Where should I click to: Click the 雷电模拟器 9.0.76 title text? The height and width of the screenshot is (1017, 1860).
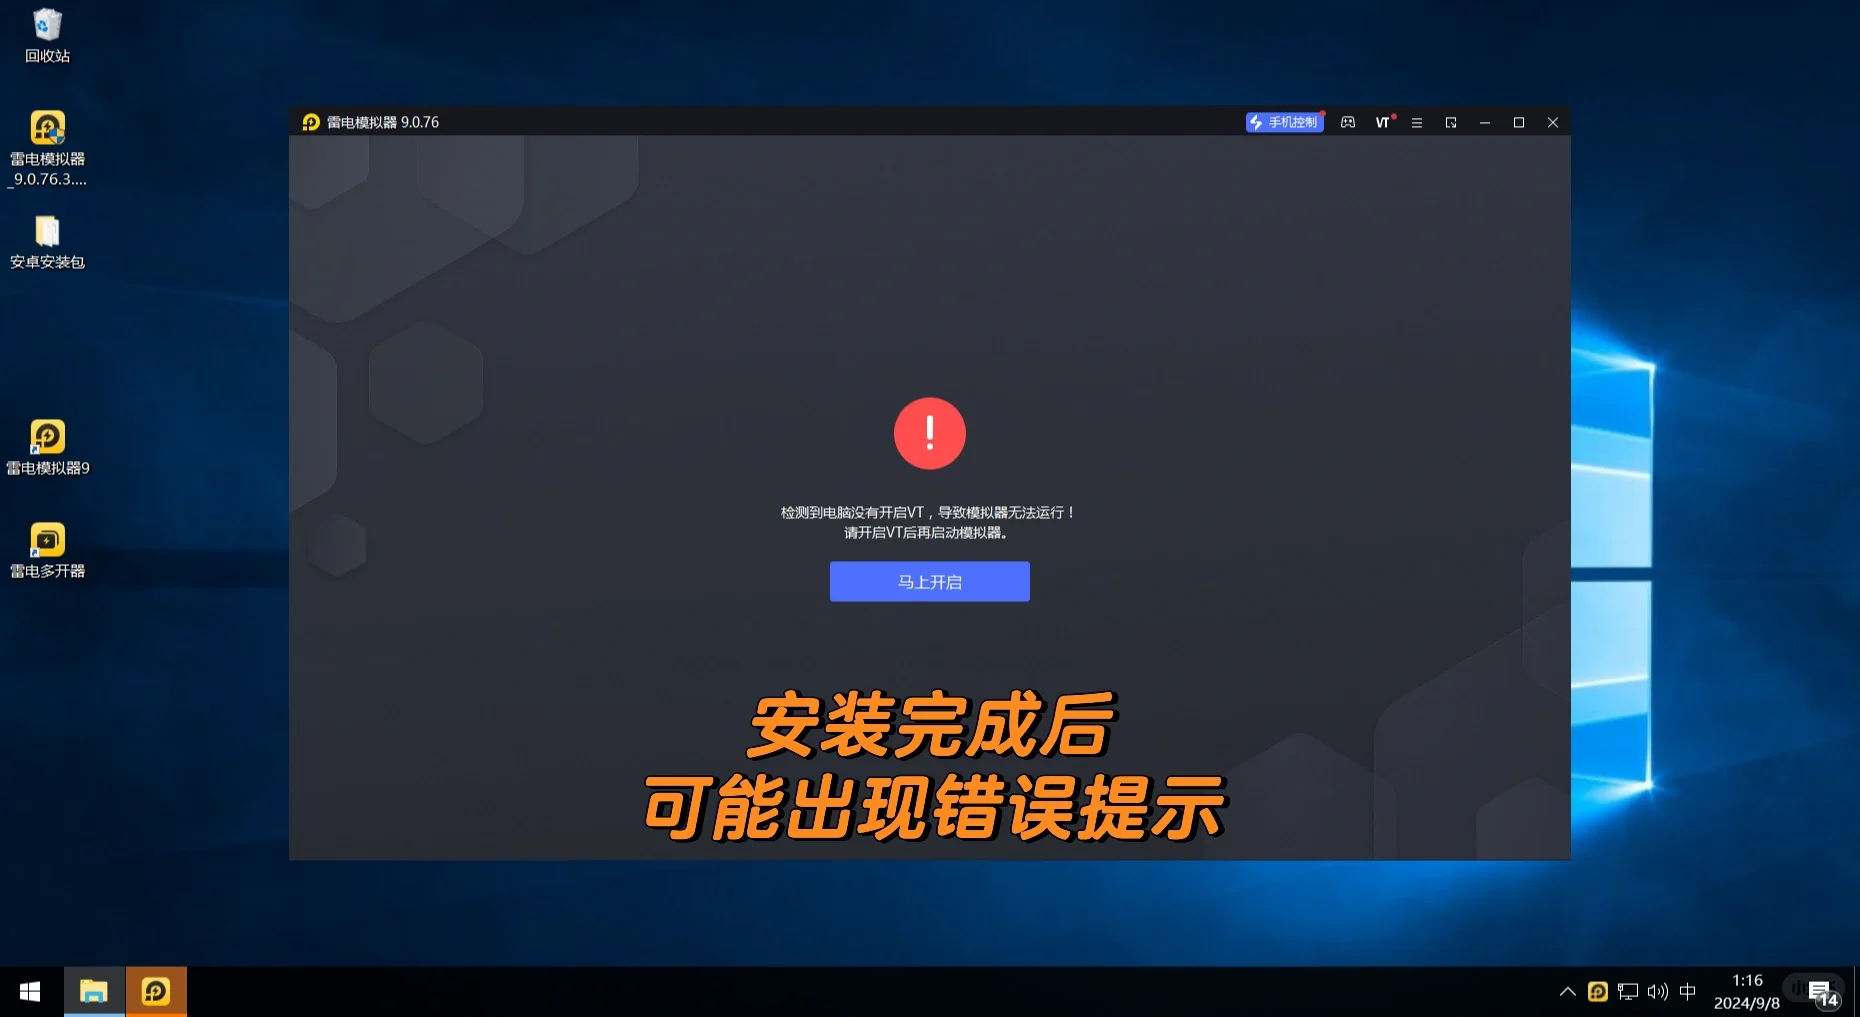383,122
